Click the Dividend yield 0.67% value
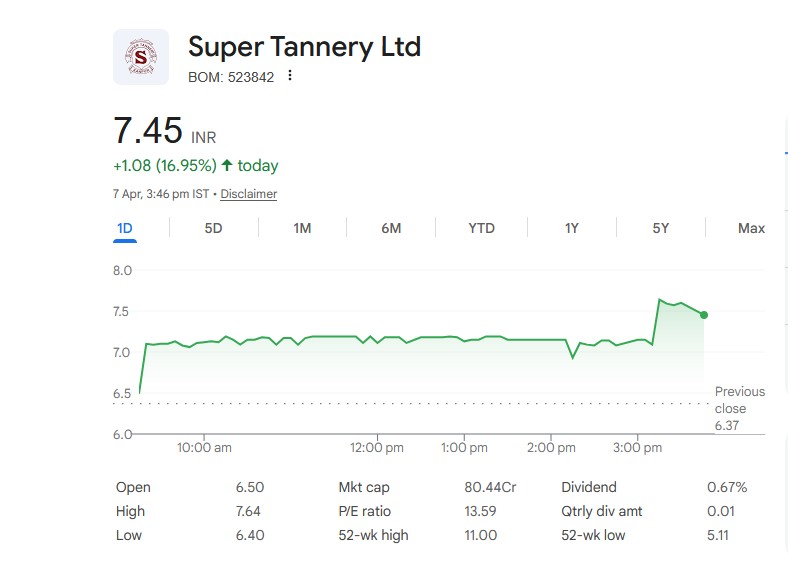Viewport: 788px width, 579px height. [x=727, y=487]
